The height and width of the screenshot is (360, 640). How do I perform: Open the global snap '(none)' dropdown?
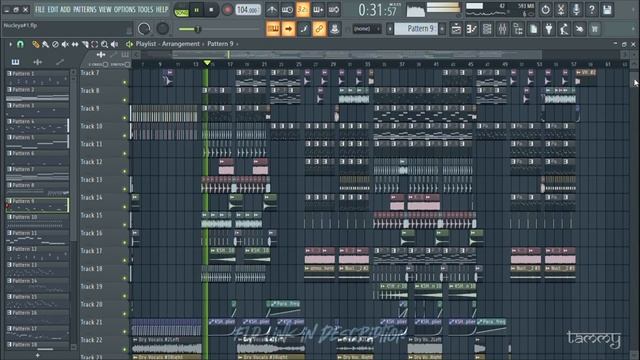pos(367,29)
